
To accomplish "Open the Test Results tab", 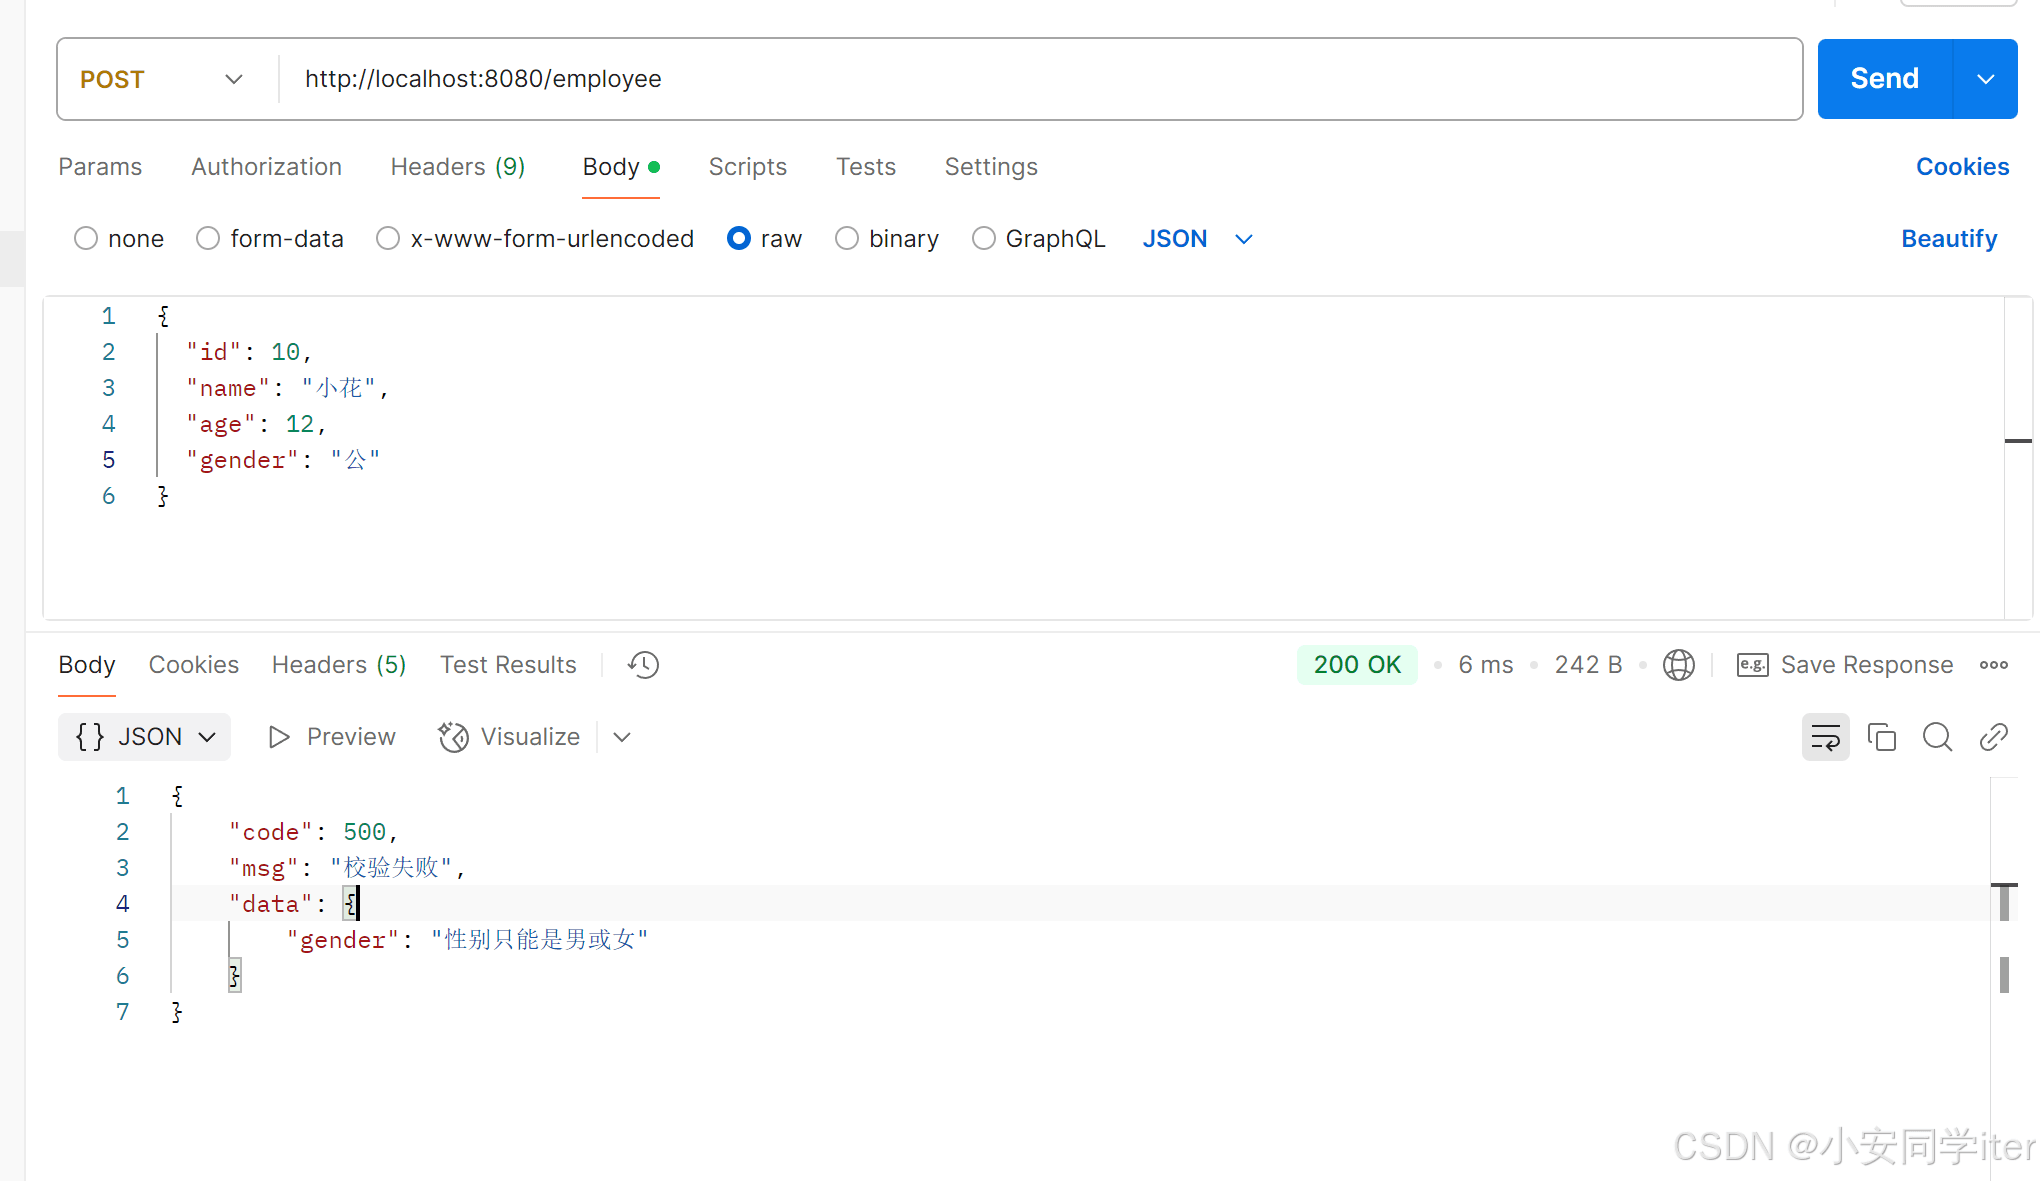I will [x=508, y=665].
